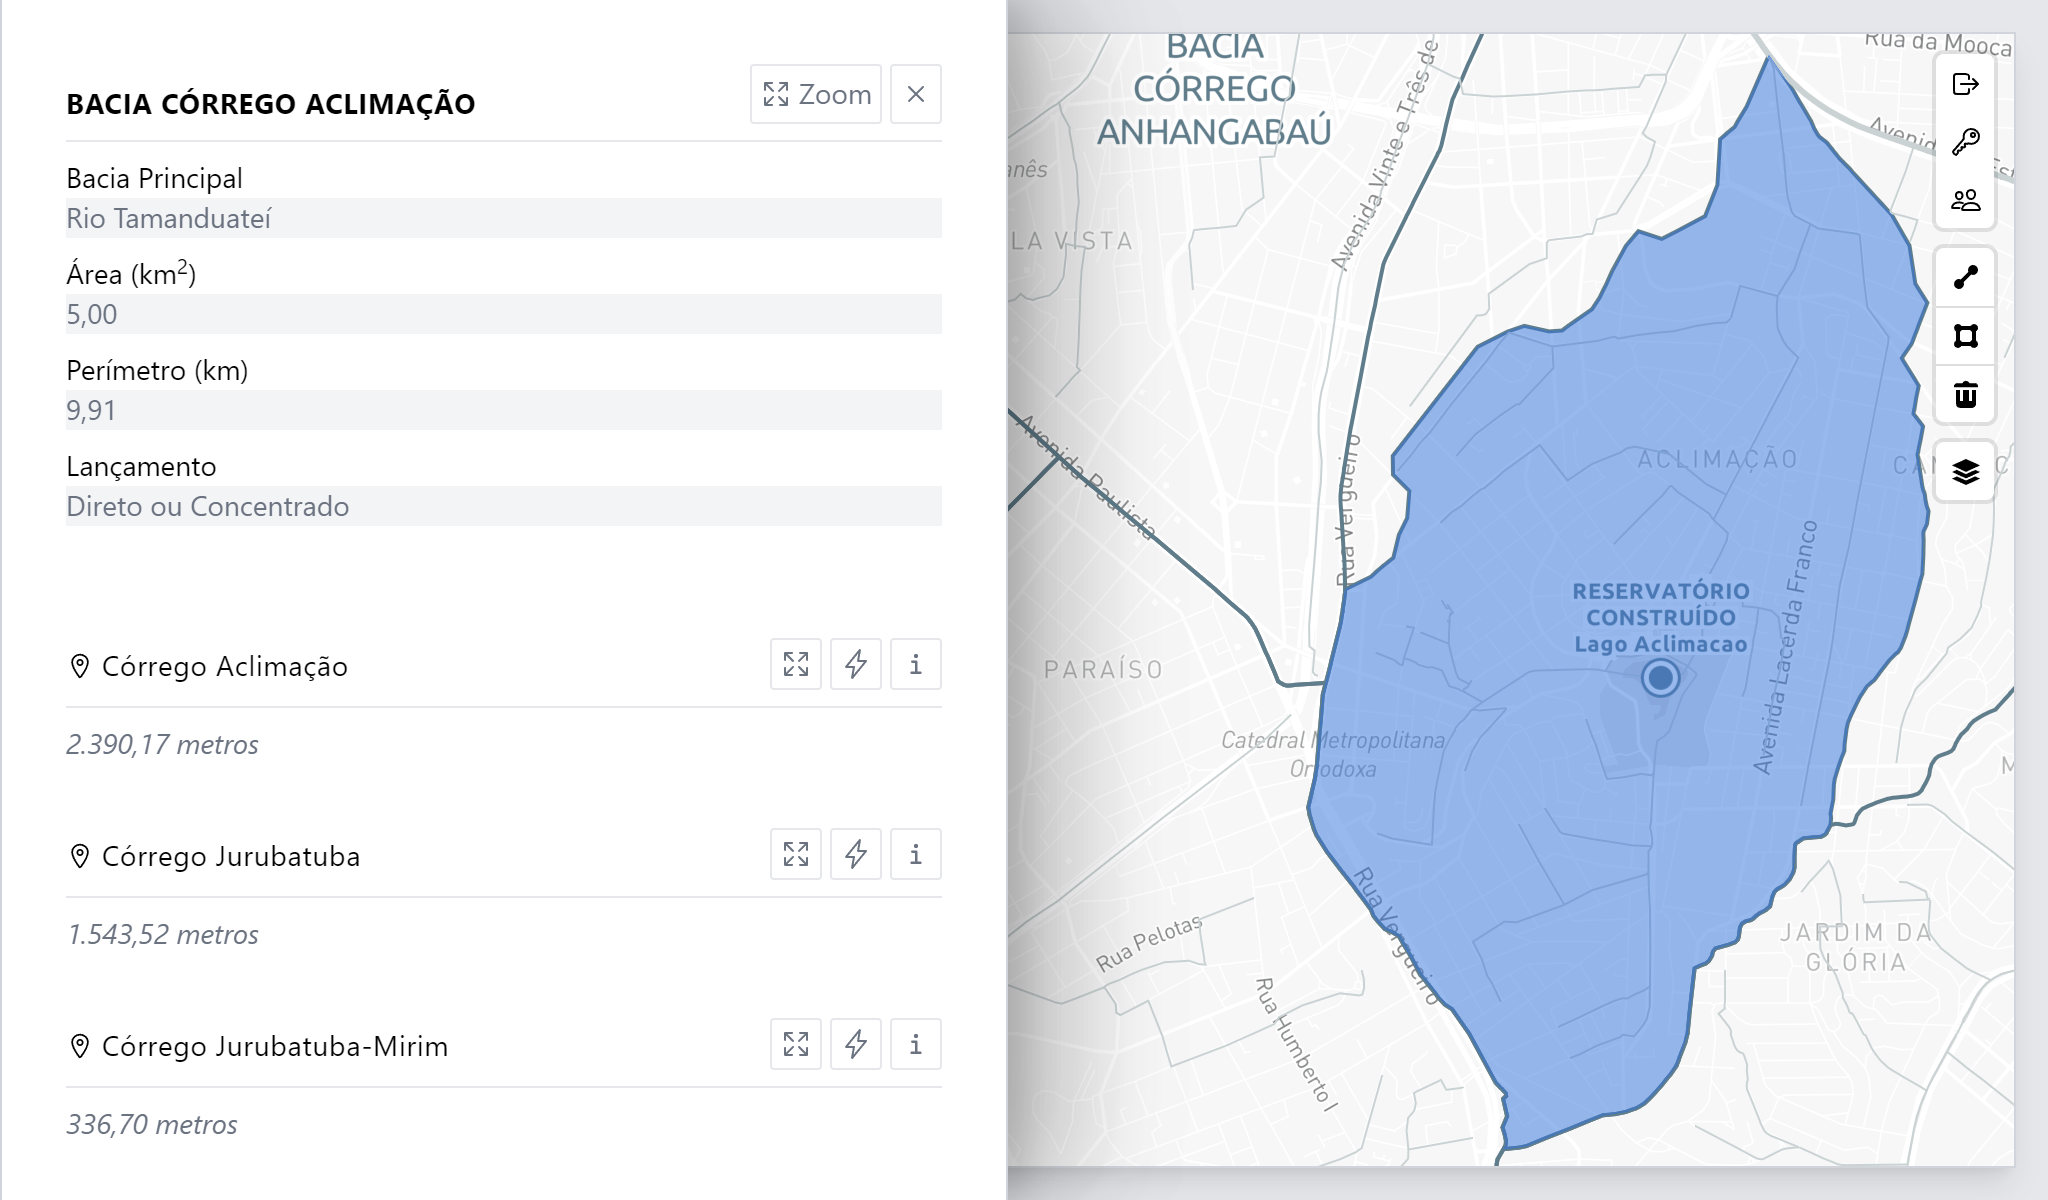Viewport: 2048px width, 1200px height.
Task: Click lightning icon for Córrego Jurubatuba-Mirim
Action: (x=856, y=1044)
